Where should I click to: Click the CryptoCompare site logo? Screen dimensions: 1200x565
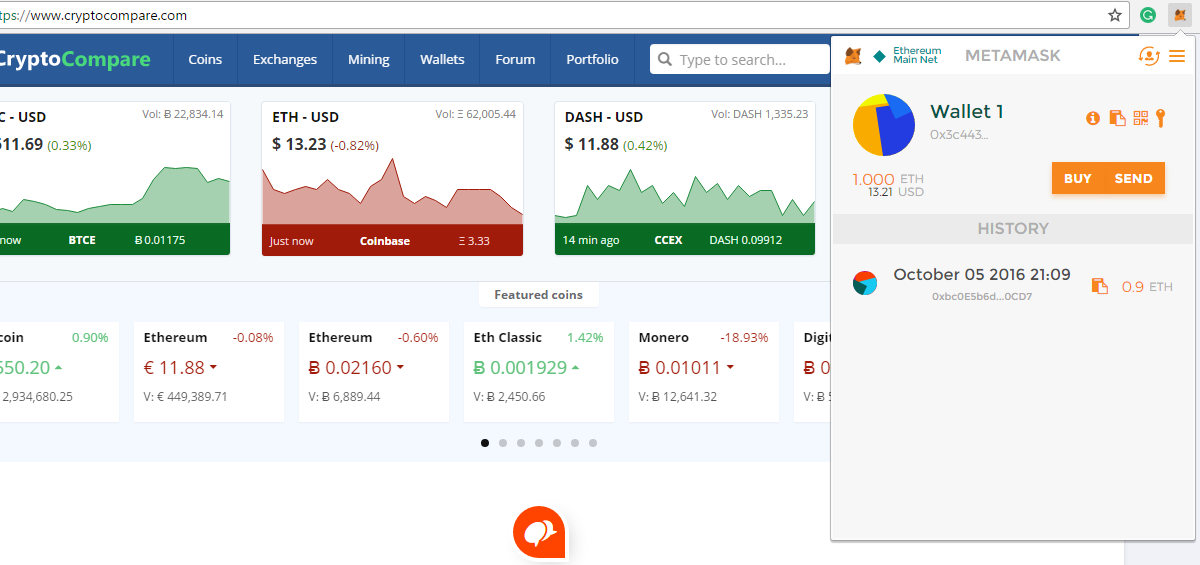74,59
